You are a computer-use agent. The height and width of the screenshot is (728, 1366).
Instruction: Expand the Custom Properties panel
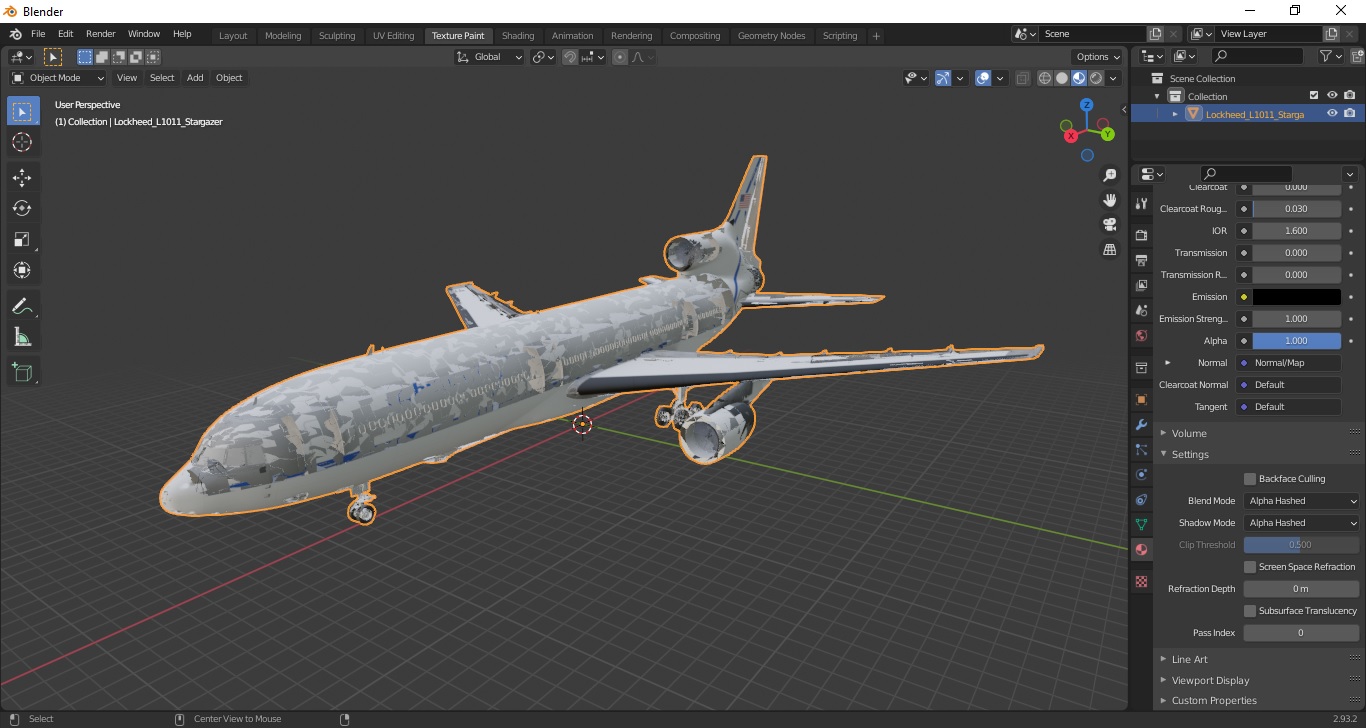pos(1163,701)
